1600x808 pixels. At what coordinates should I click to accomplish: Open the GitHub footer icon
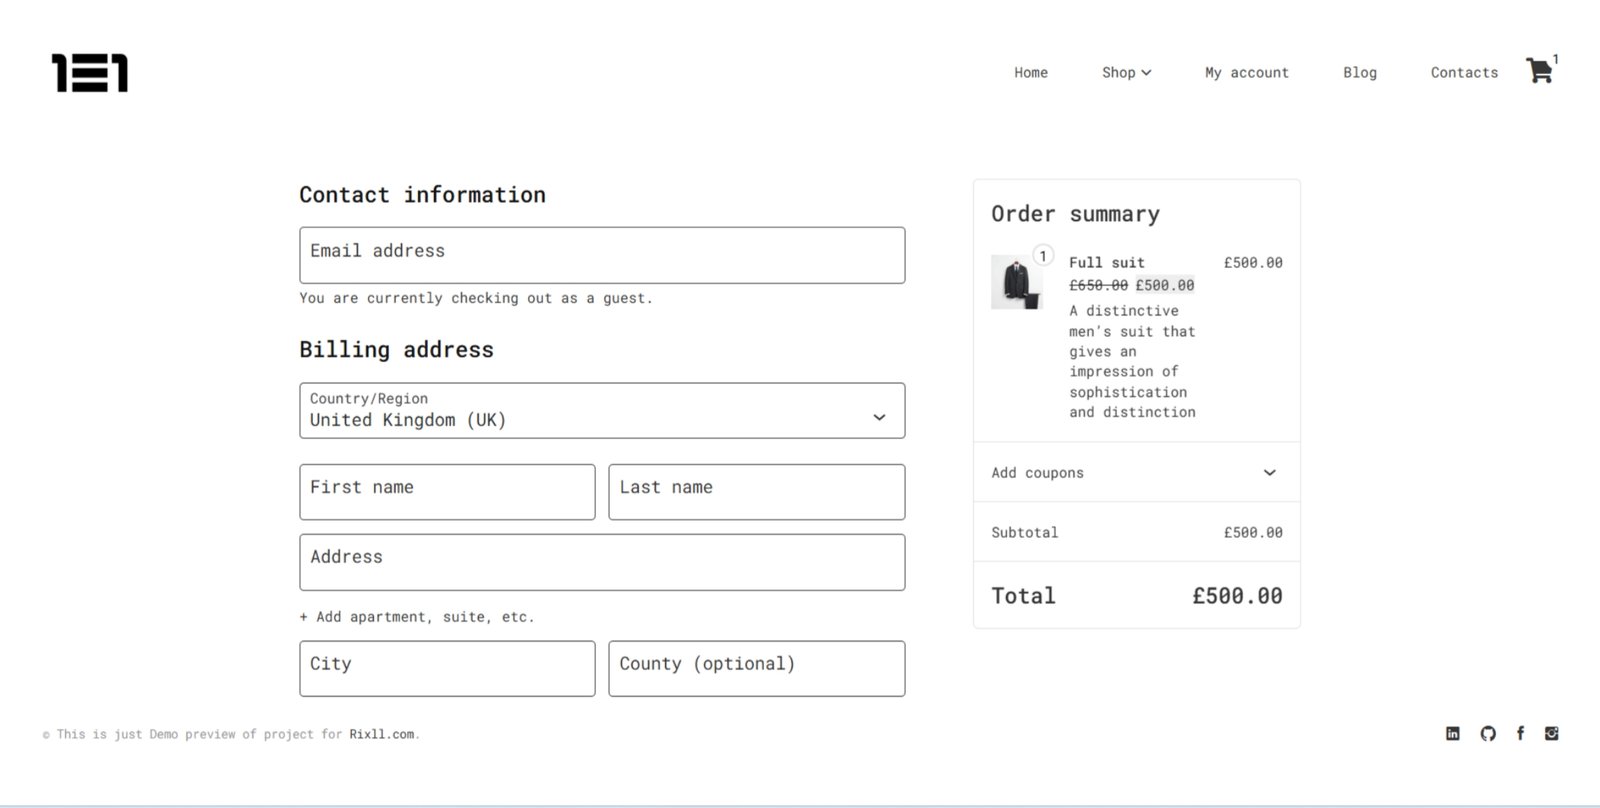1488,734
